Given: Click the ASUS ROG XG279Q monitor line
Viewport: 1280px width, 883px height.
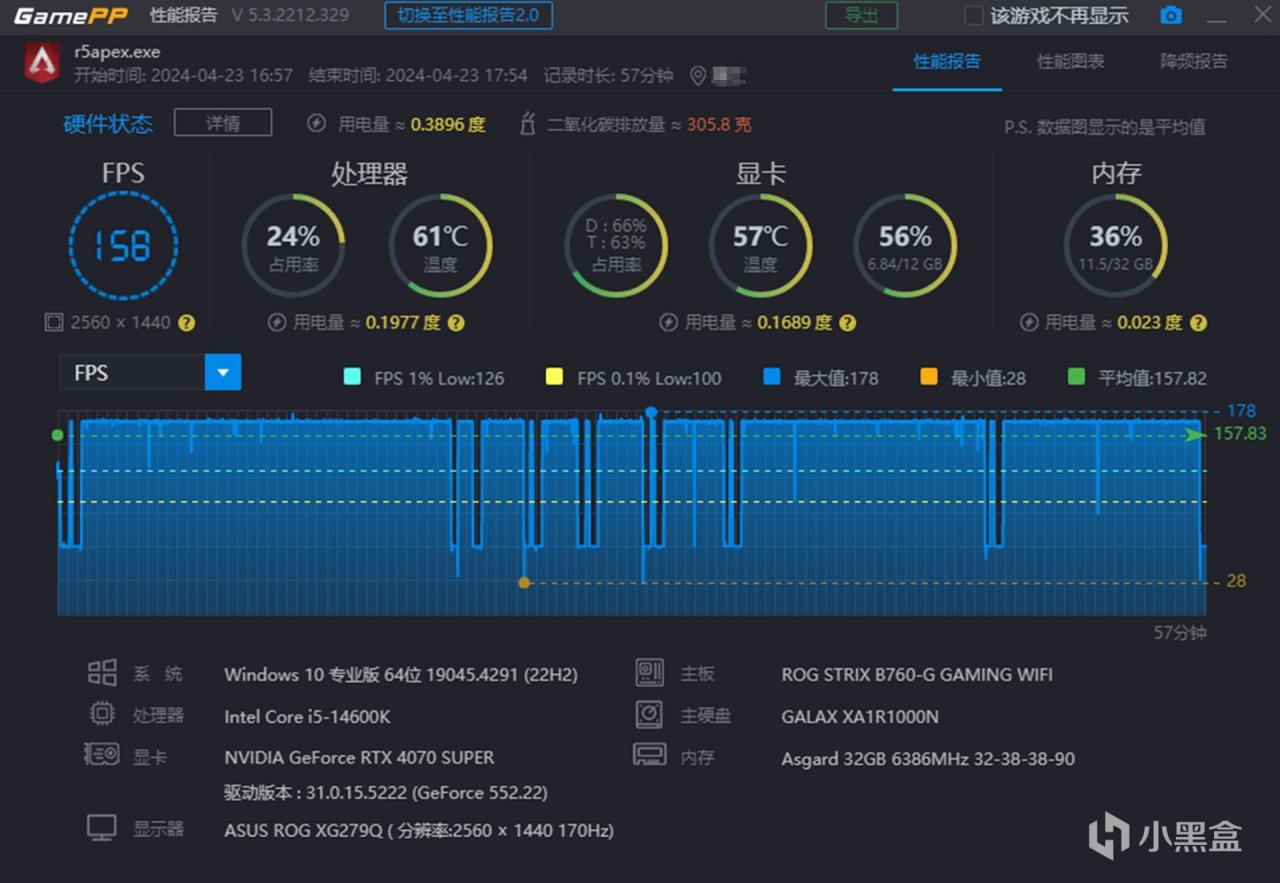Looking at the screenshot, I should [x=419, y=830].
